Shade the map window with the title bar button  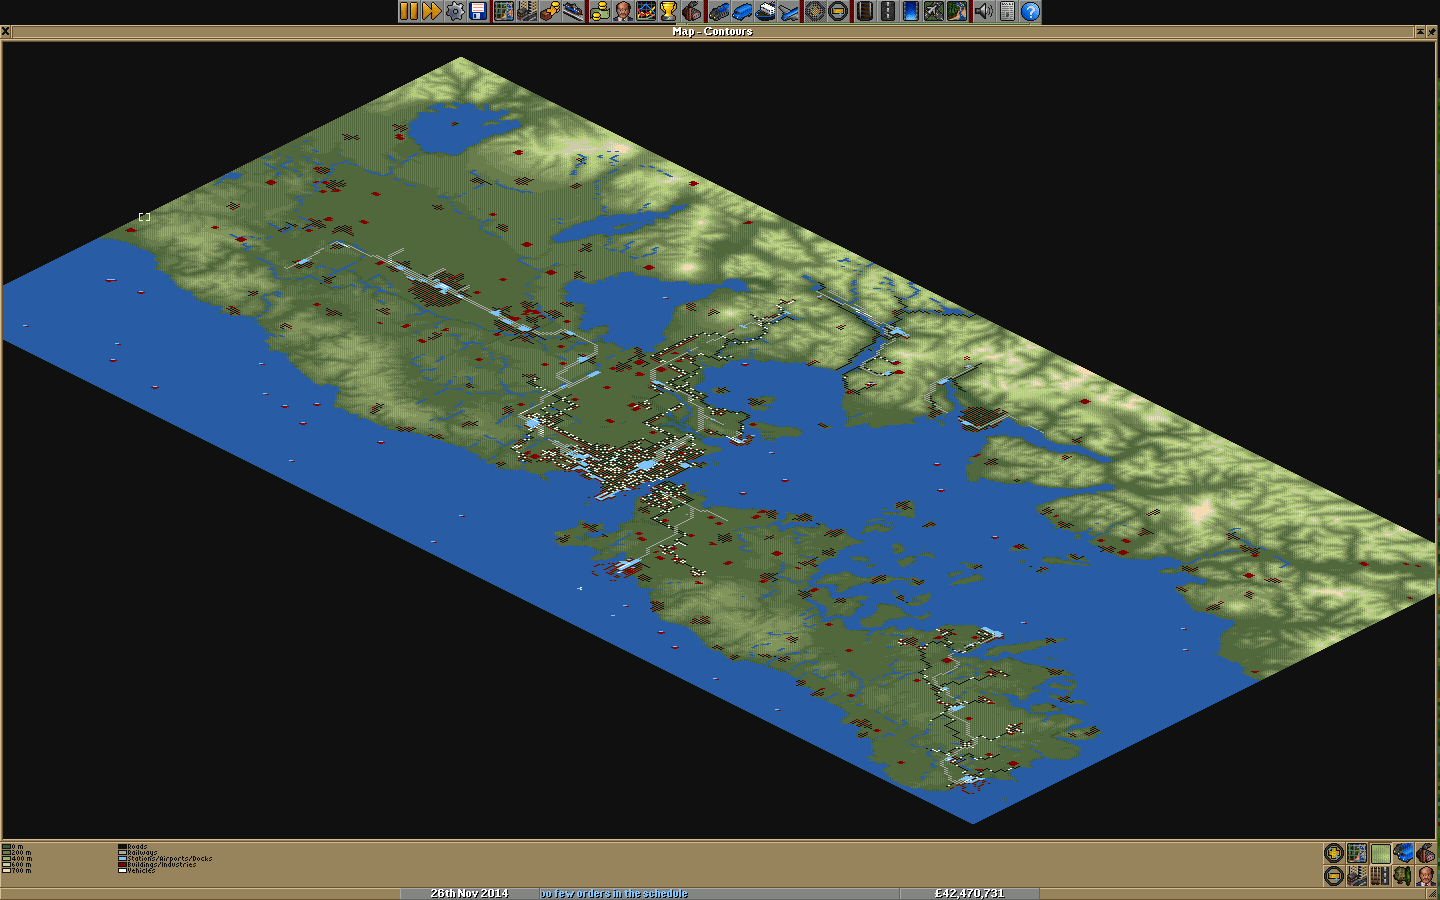click(x=1420, y=31)
